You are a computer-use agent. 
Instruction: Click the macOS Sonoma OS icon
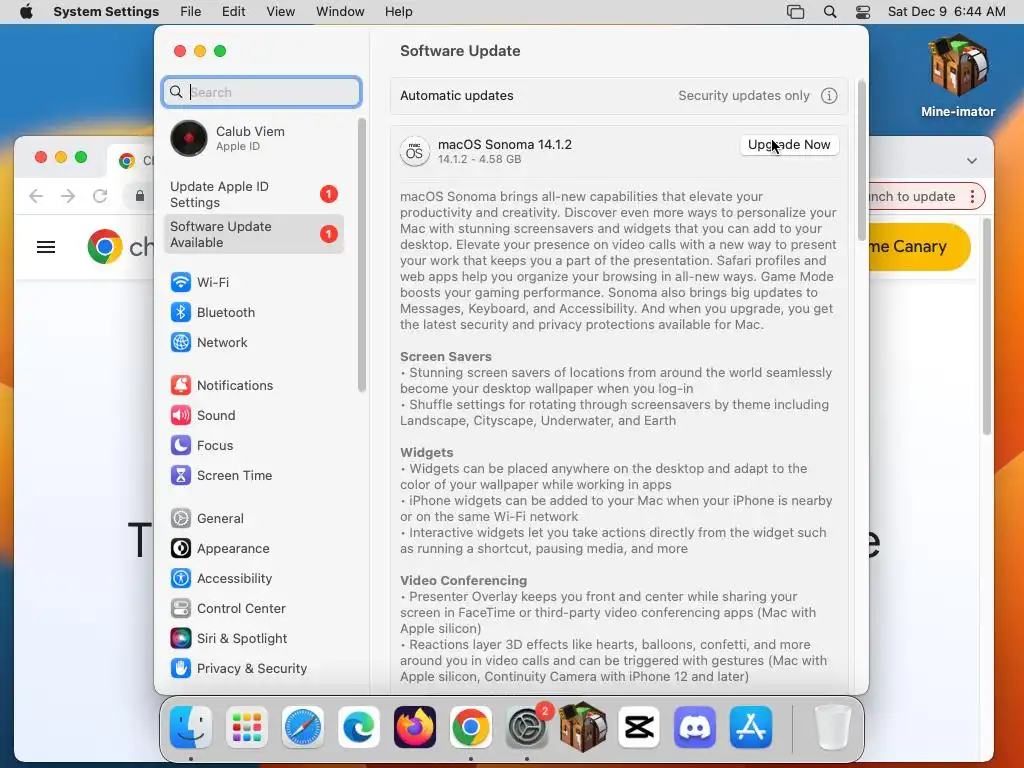pos(415,152)
